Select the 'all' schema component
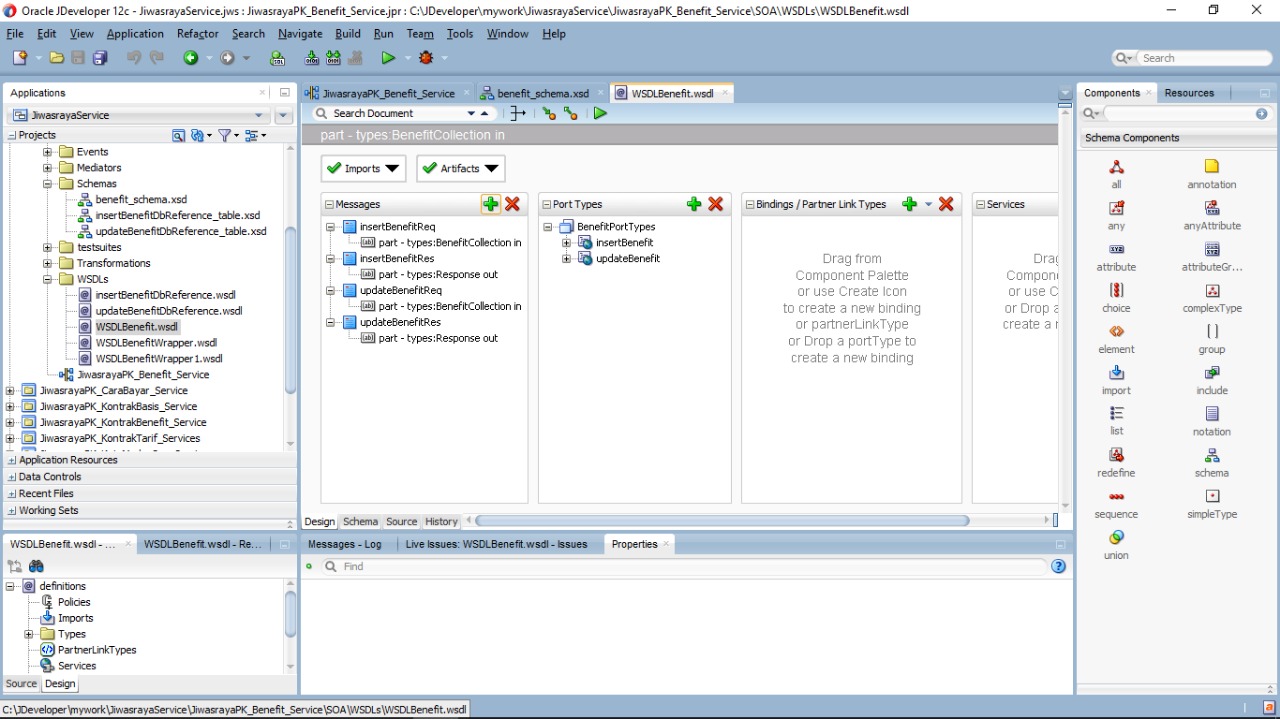 (1117, 173)
